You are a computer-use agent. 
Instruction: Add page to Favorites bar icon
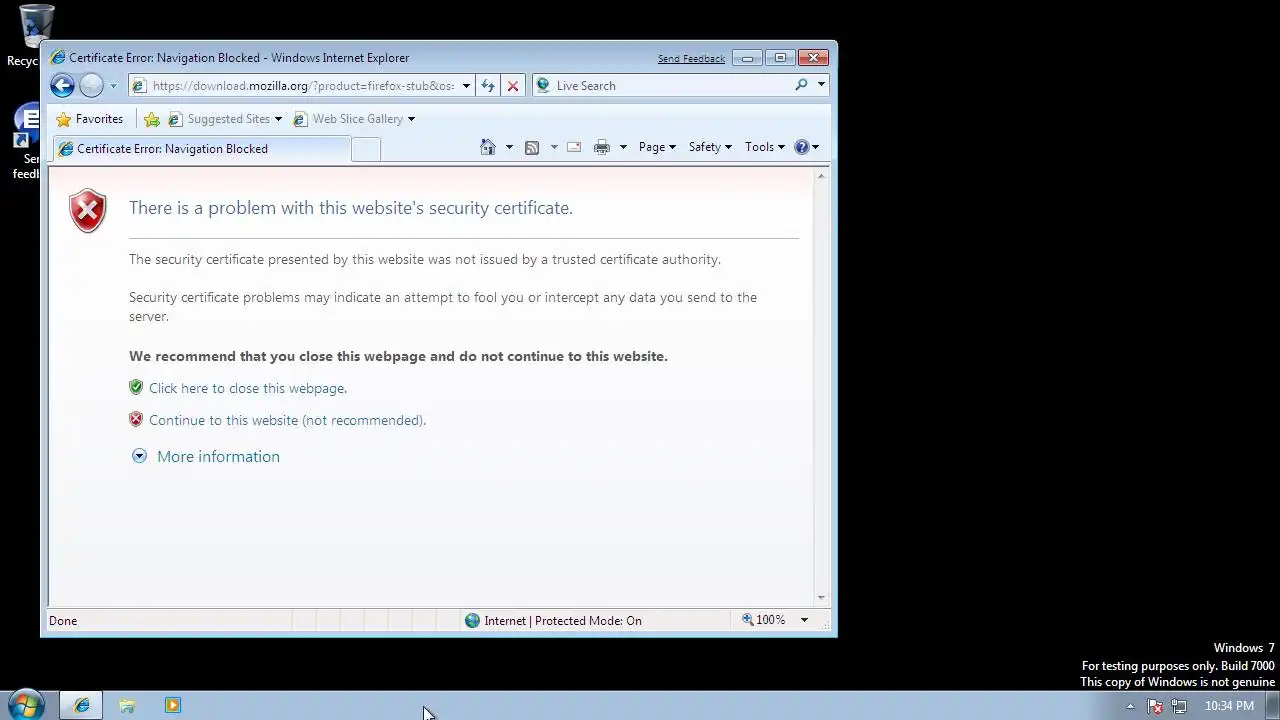[x=152, y=119]
